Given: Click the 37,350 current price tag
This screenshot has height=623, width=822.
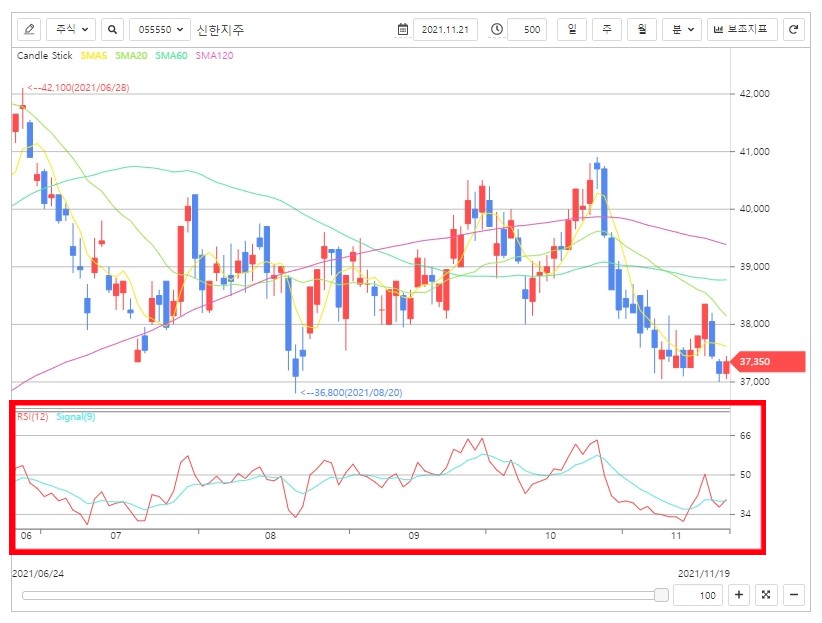Looking at the screenshot, I should [767, 361].
